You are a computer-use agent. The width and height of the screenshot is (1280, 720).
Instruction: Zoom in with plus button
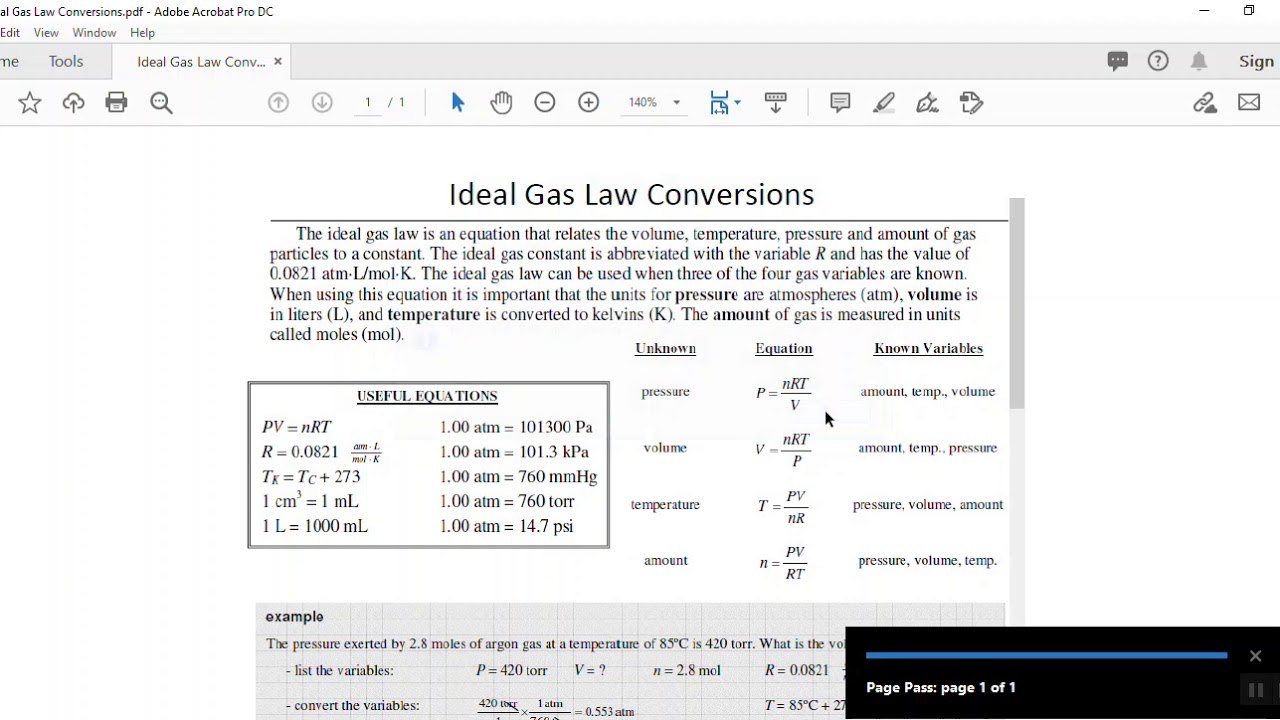click(x=589, y=102)
